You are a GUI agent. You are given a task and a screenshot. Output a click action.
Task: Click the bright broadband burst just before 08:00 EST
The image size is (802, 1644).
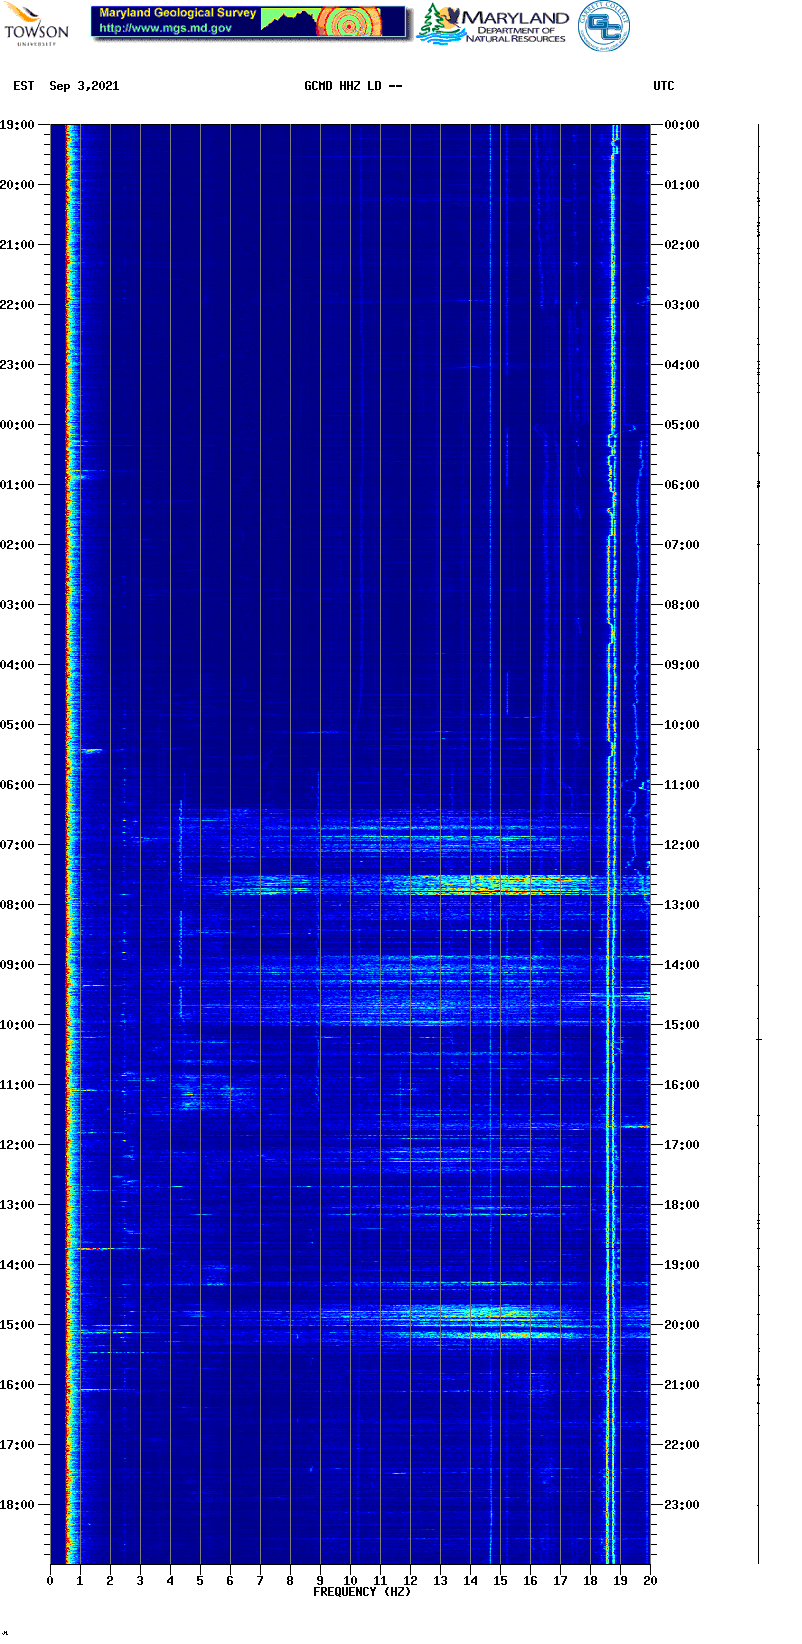pos(480,885)
